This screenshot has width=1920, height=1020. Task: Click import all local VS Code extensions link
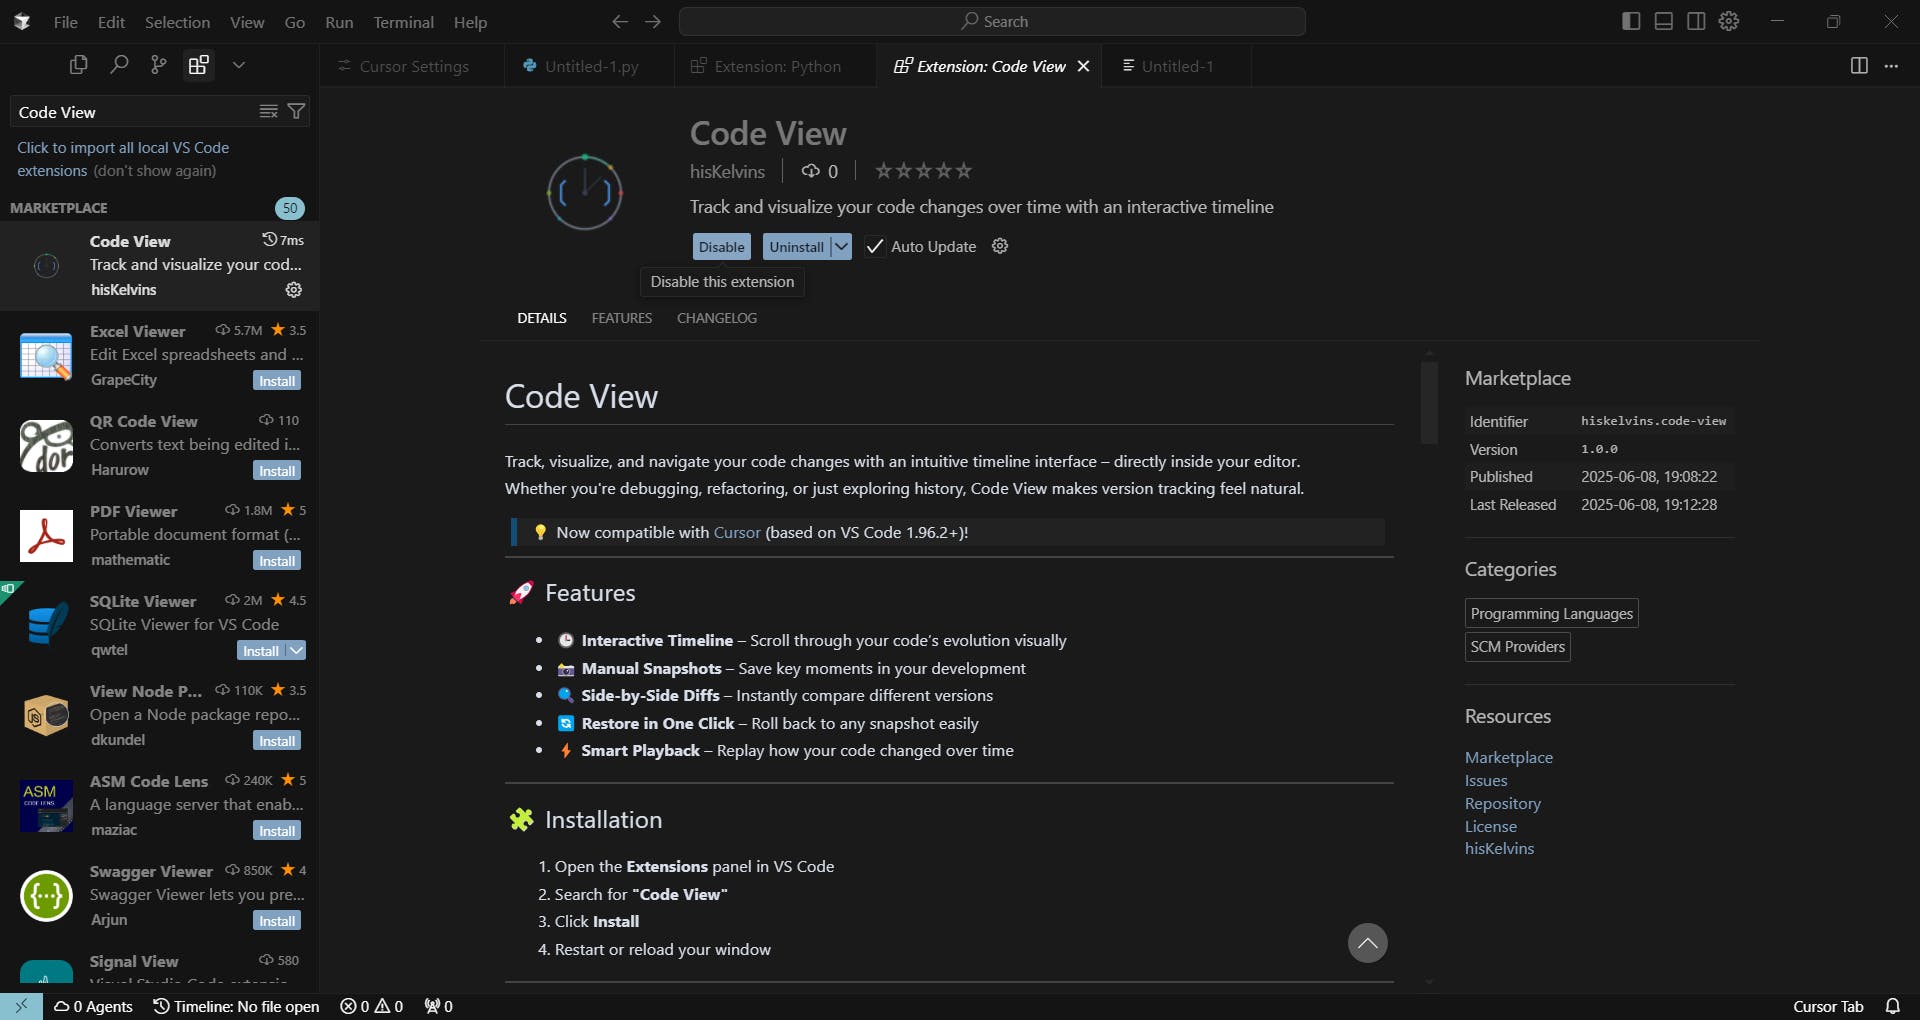pyautogui.click(x=123, y=159)
